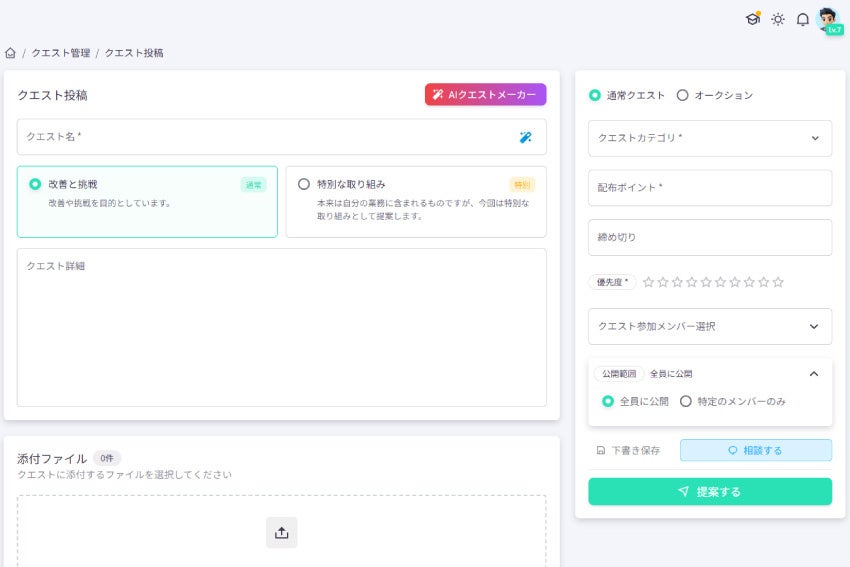Image resolution: width=850 pixels, height=567 pixels.
Task: Select the オークション radio button
Action: pos(682,95)
